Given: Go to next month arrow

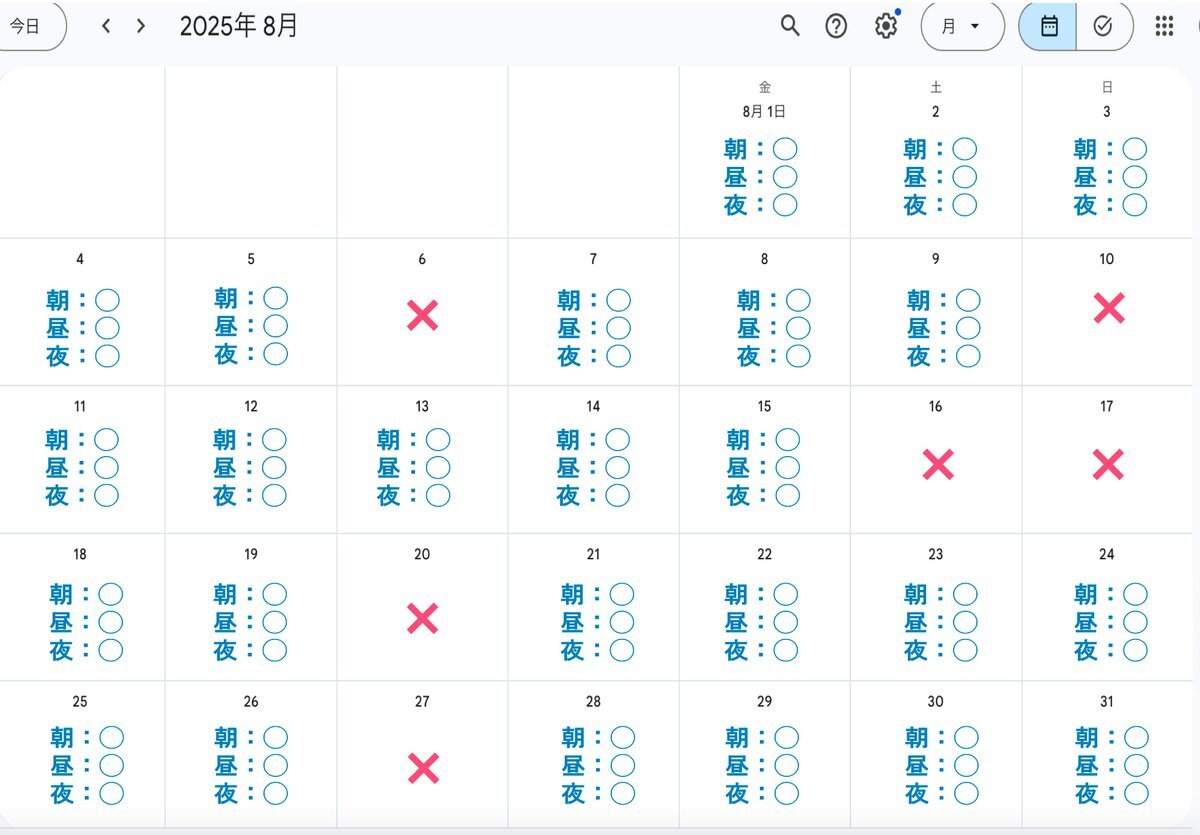Looking at the screenshot, I should click(x=141, y=26).
